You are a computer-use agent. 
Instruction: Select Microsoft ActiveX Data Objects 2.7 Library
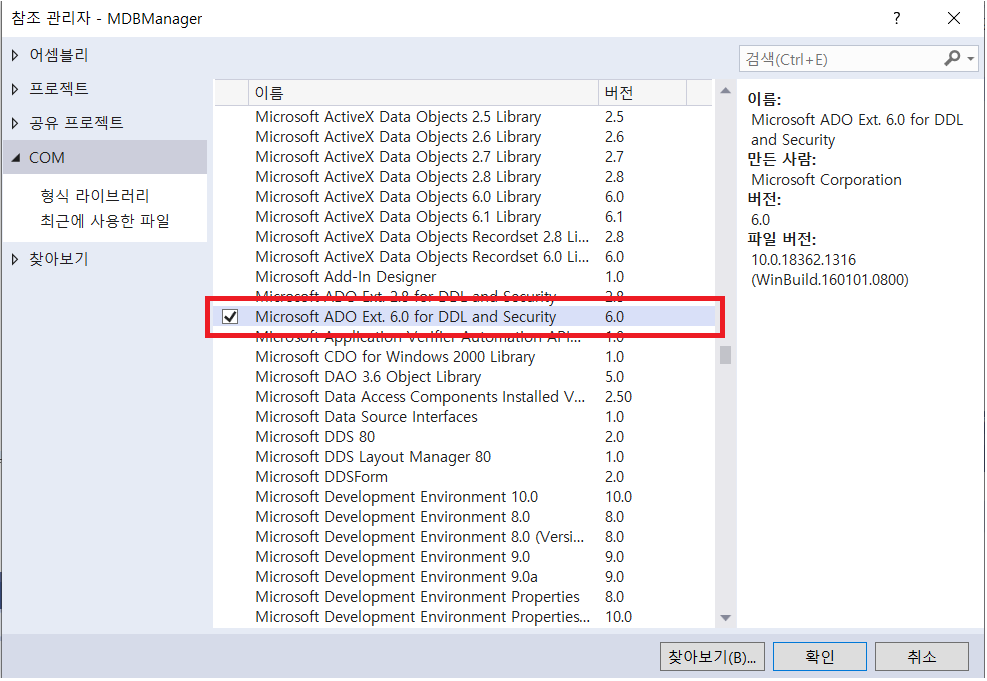click(463, 157)
